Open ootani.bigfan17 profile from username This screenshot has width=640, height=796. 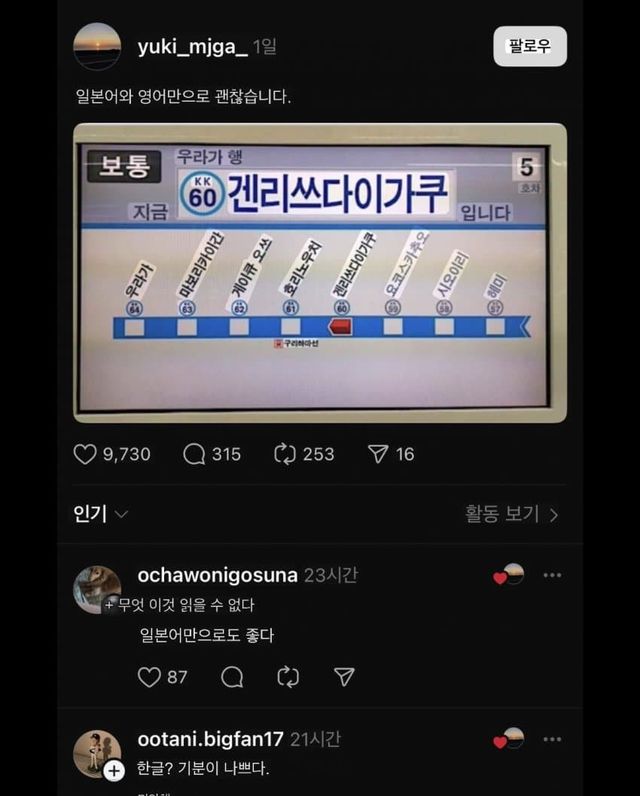[210, 739]
